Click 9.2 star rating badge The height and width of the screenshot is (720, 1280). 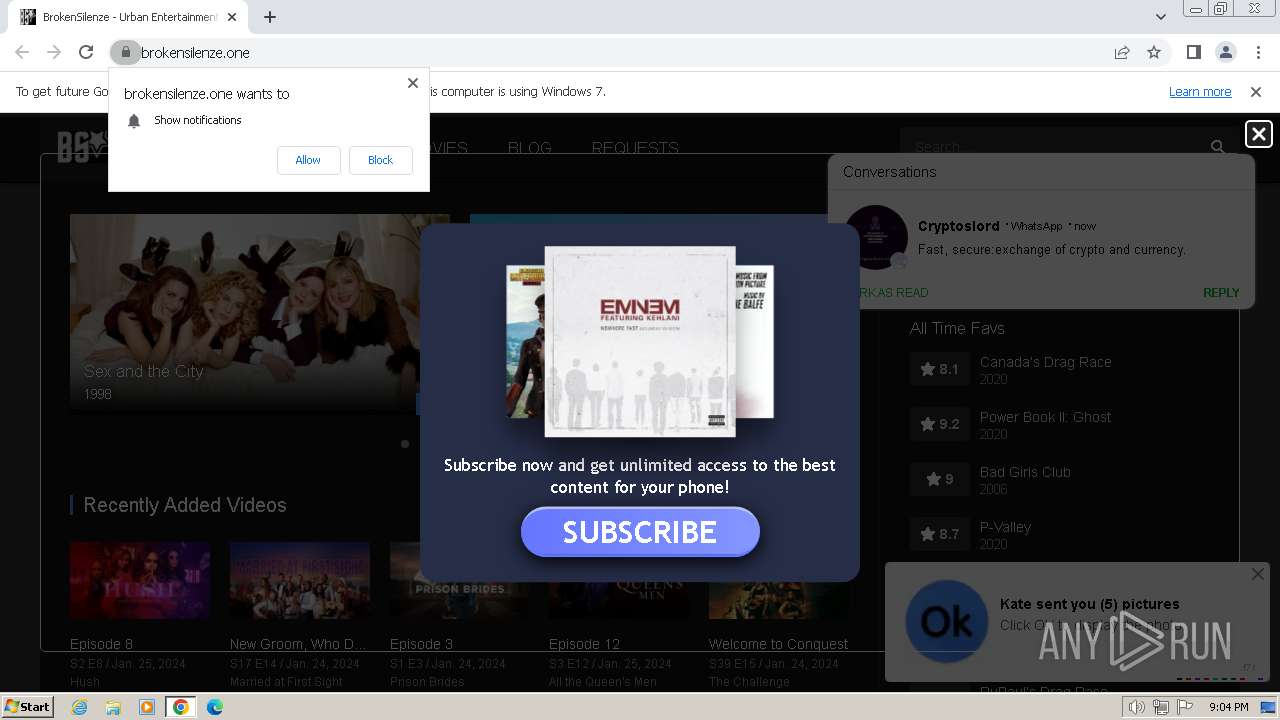(940, 424)
